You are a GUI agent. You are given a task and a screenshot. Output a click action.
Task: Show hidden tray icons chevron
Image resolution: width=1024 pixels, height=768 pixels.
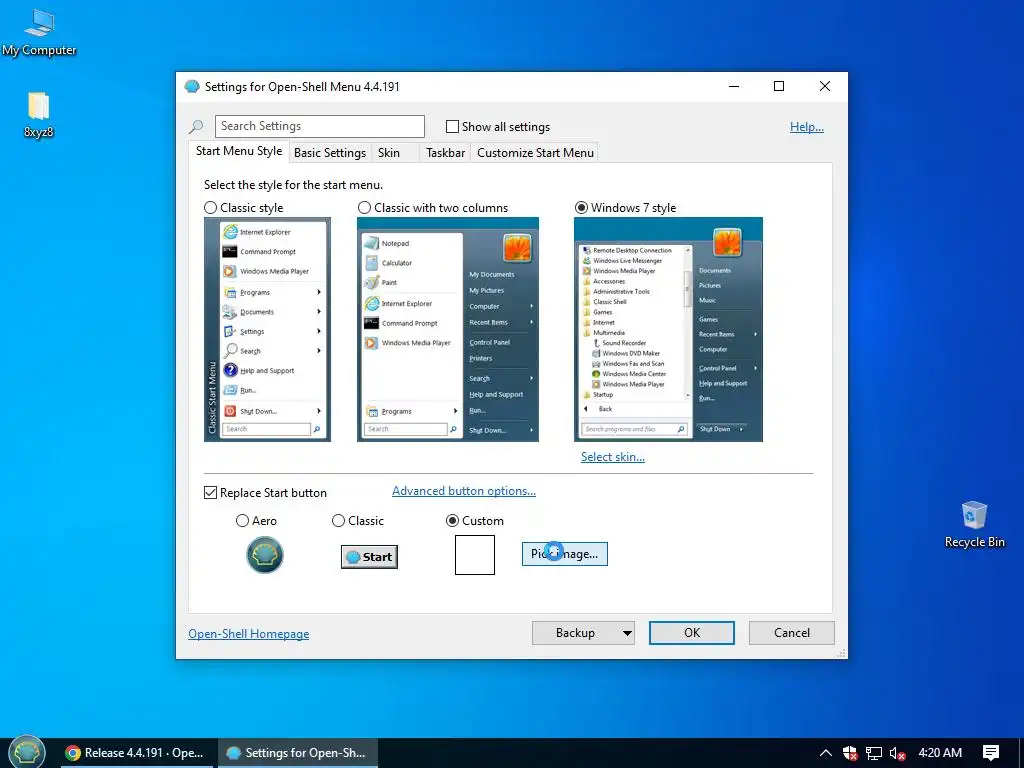825,752
